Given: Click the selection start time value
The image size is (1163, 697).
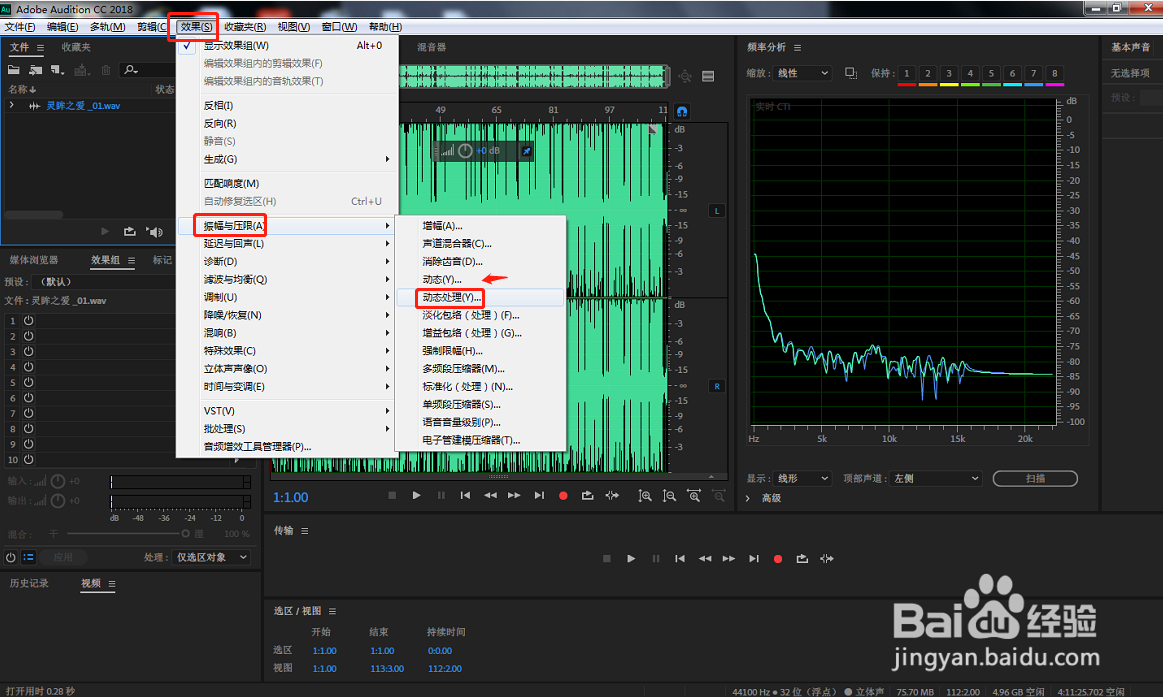Looking at the screenshot, I should point(324,650).
